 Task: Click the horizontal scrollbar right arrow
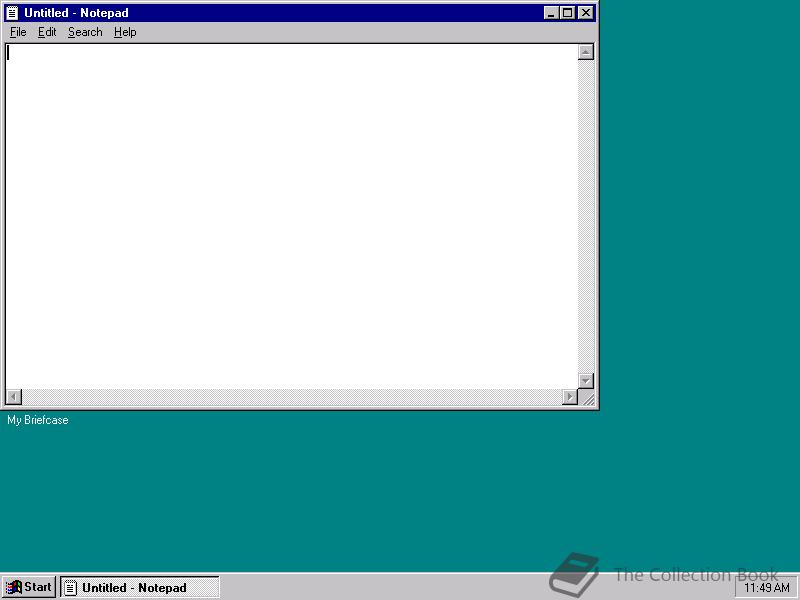click(570, 396)
